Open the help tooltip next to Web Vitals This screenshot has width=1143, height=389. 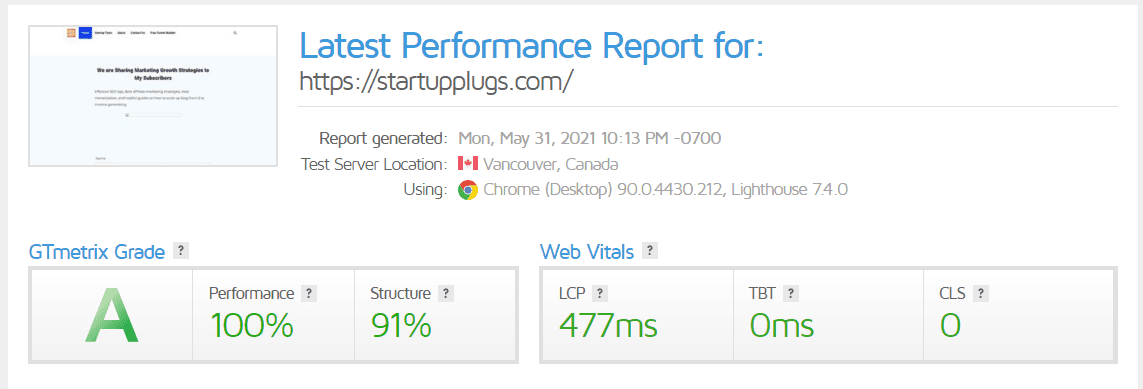[649, 251]
